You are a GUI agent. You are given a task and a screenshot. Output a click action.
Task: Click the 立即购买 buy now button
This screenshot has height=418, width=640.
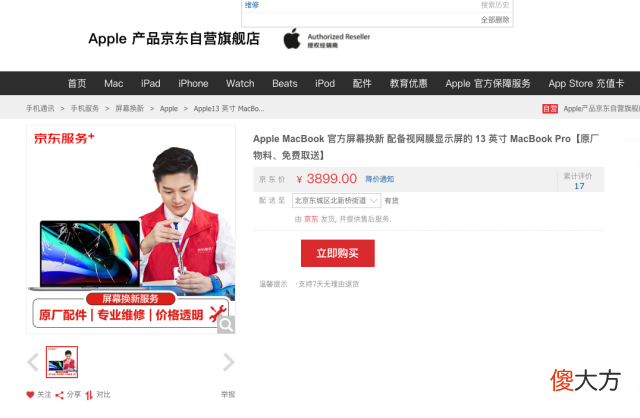click(x=338, y=253)
